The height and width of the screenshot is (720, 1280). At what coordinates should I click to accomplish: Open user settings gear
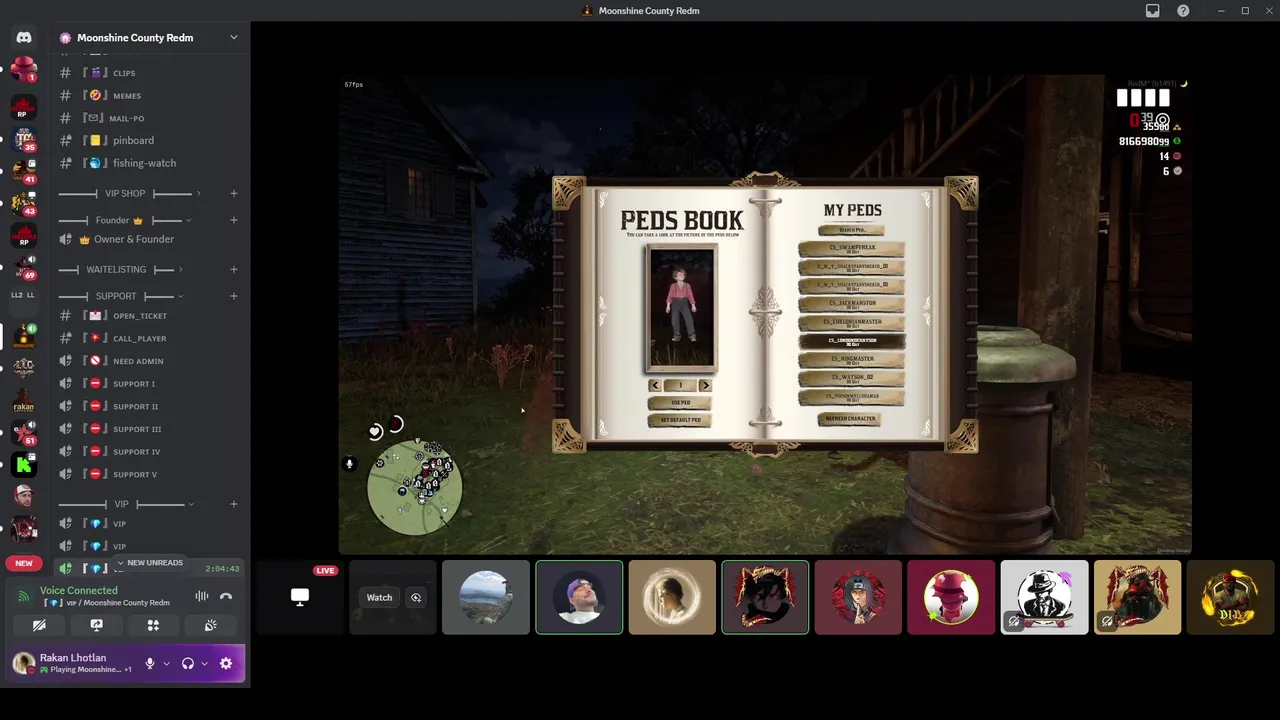point(226,663)
